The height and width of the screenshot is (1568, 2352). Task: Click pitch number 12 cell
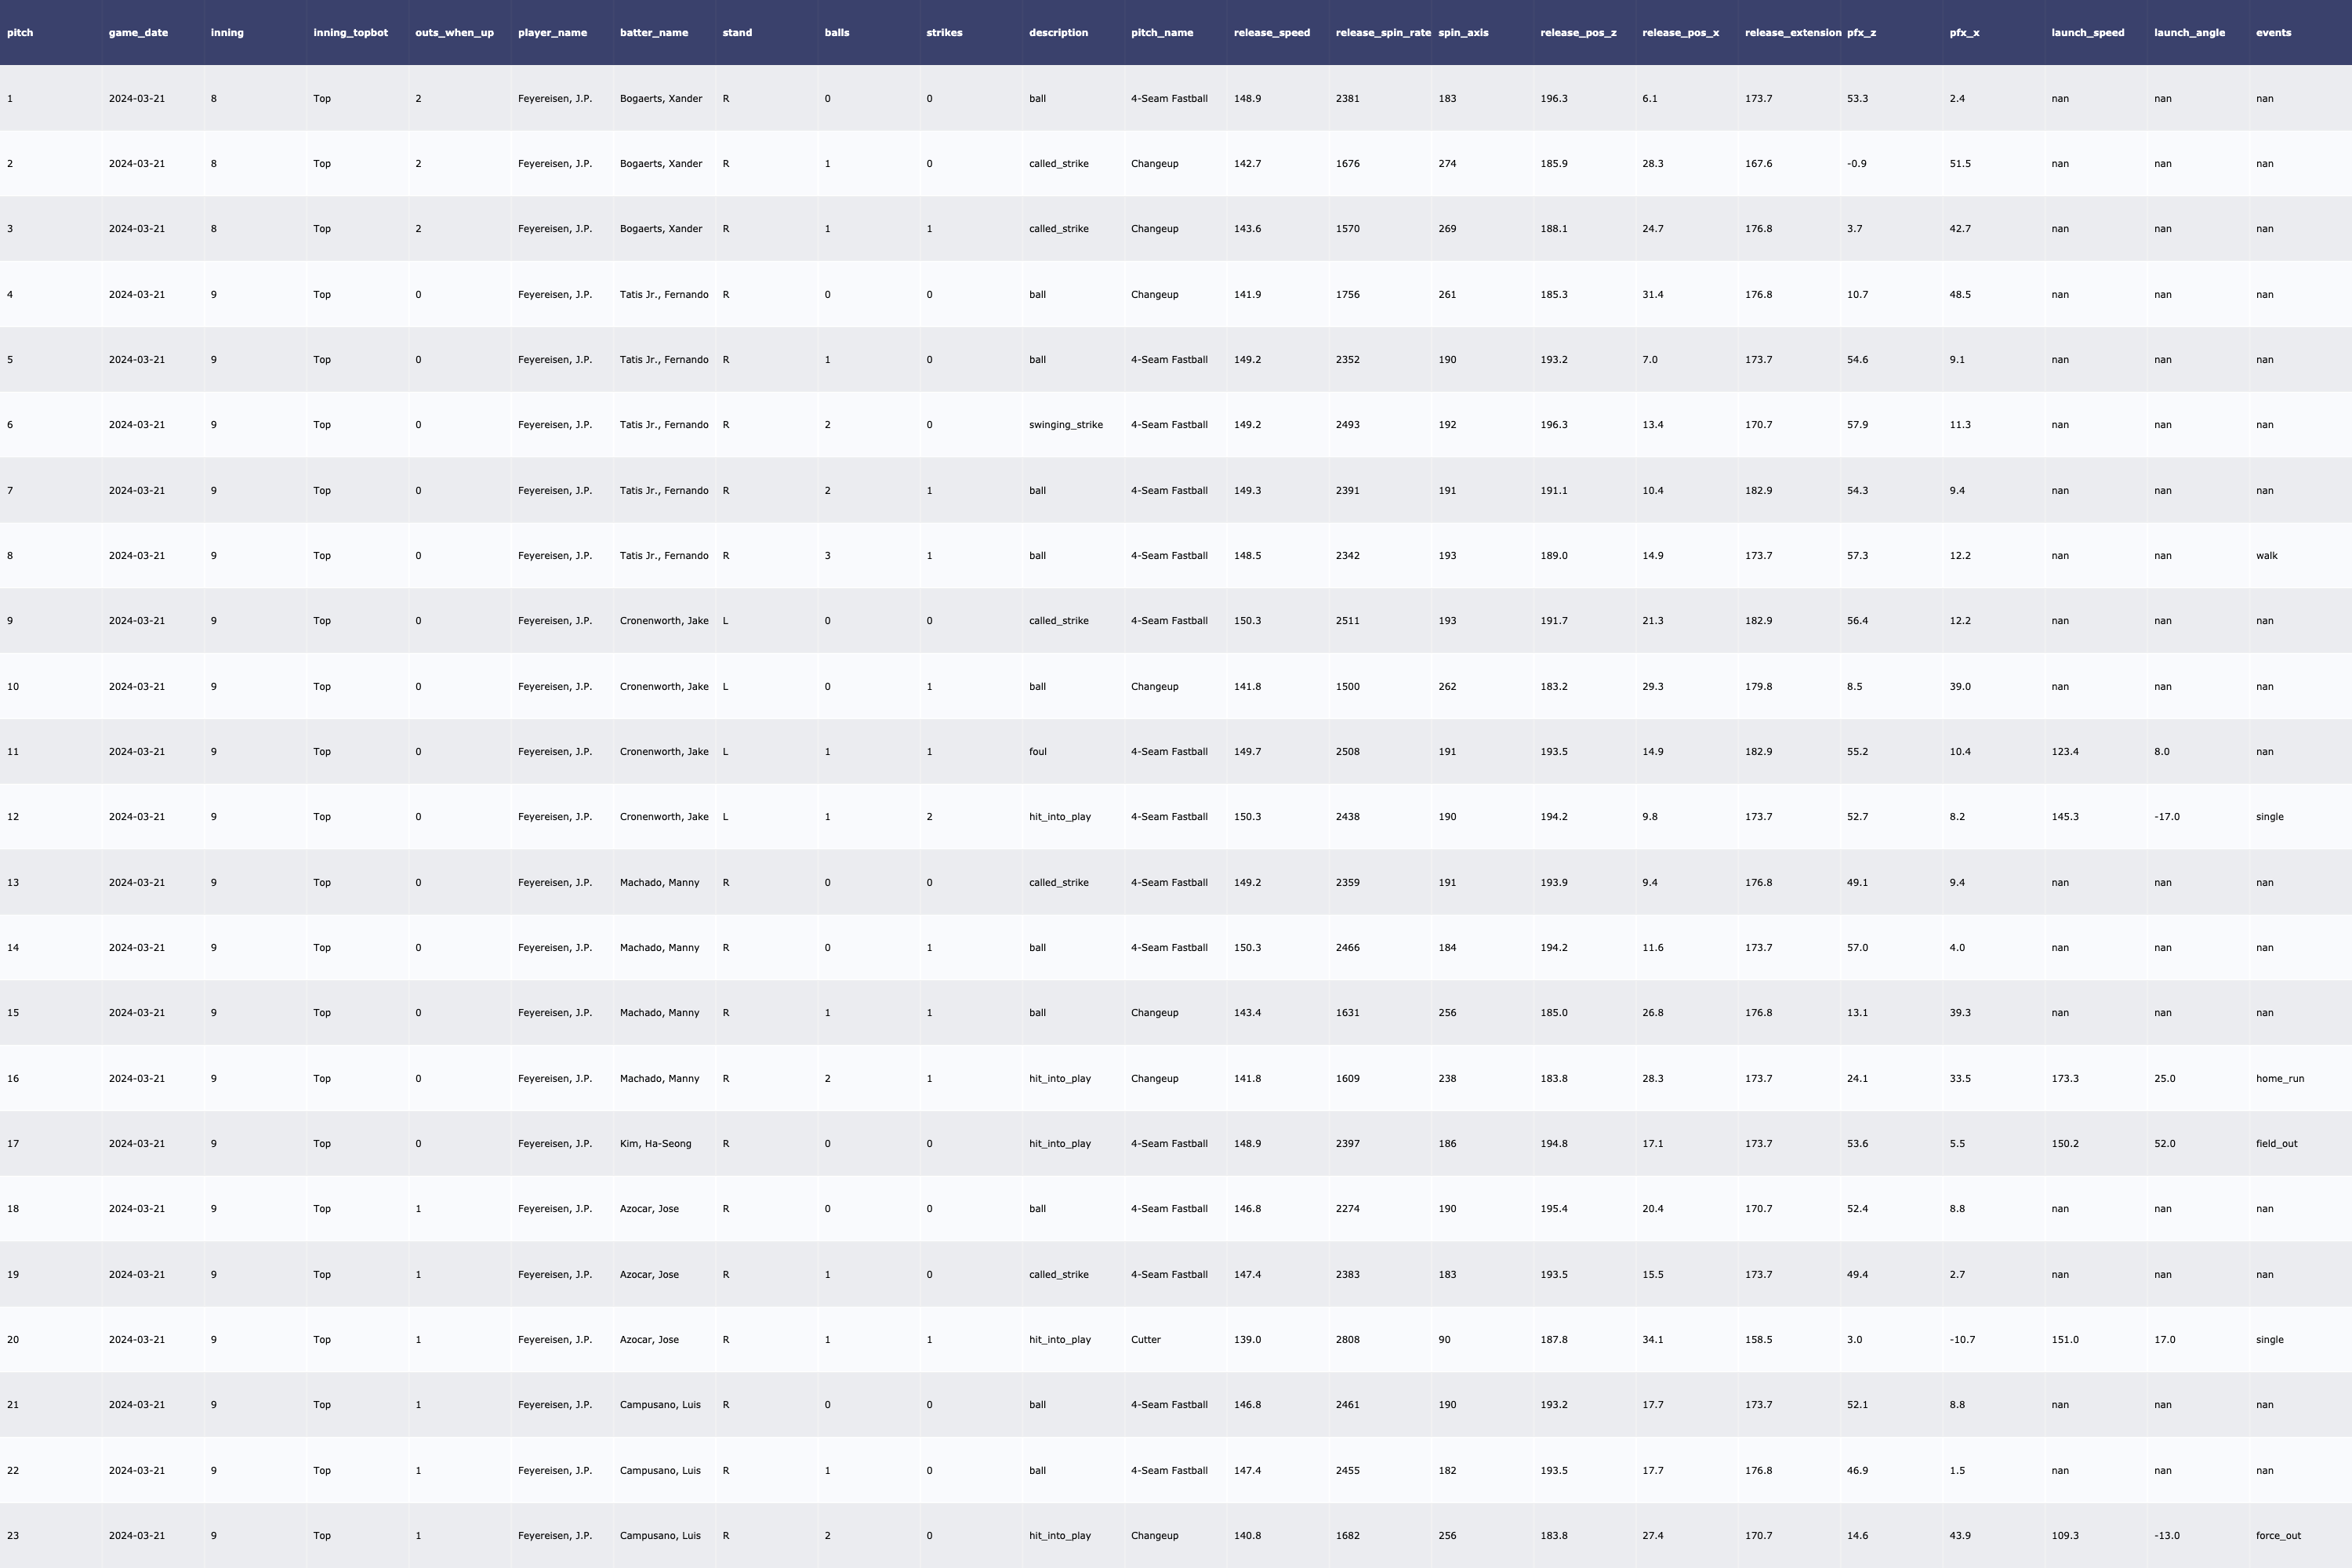(x=13, y=817)
